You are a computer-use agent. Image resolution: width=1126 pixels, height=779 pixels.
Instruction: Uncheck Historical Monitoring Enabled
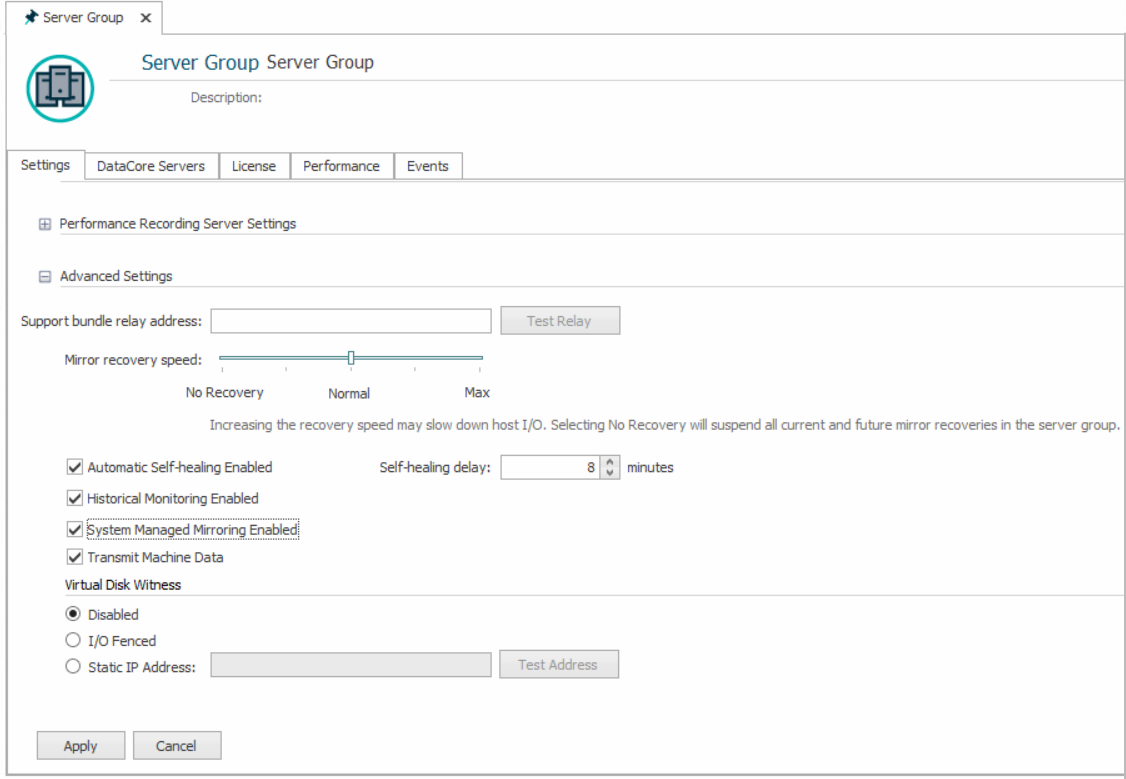tap(74, 498)
